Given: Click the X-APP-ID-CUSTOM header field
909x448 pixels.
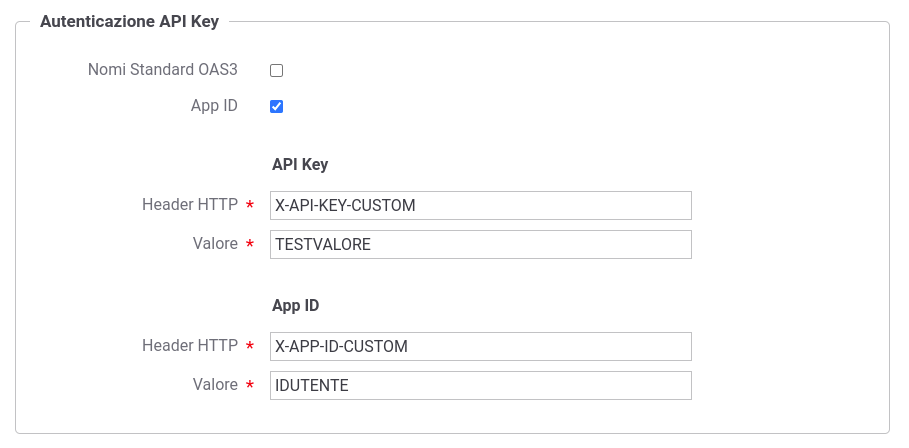Looking at the screenshot, I should tap(481, 347).
